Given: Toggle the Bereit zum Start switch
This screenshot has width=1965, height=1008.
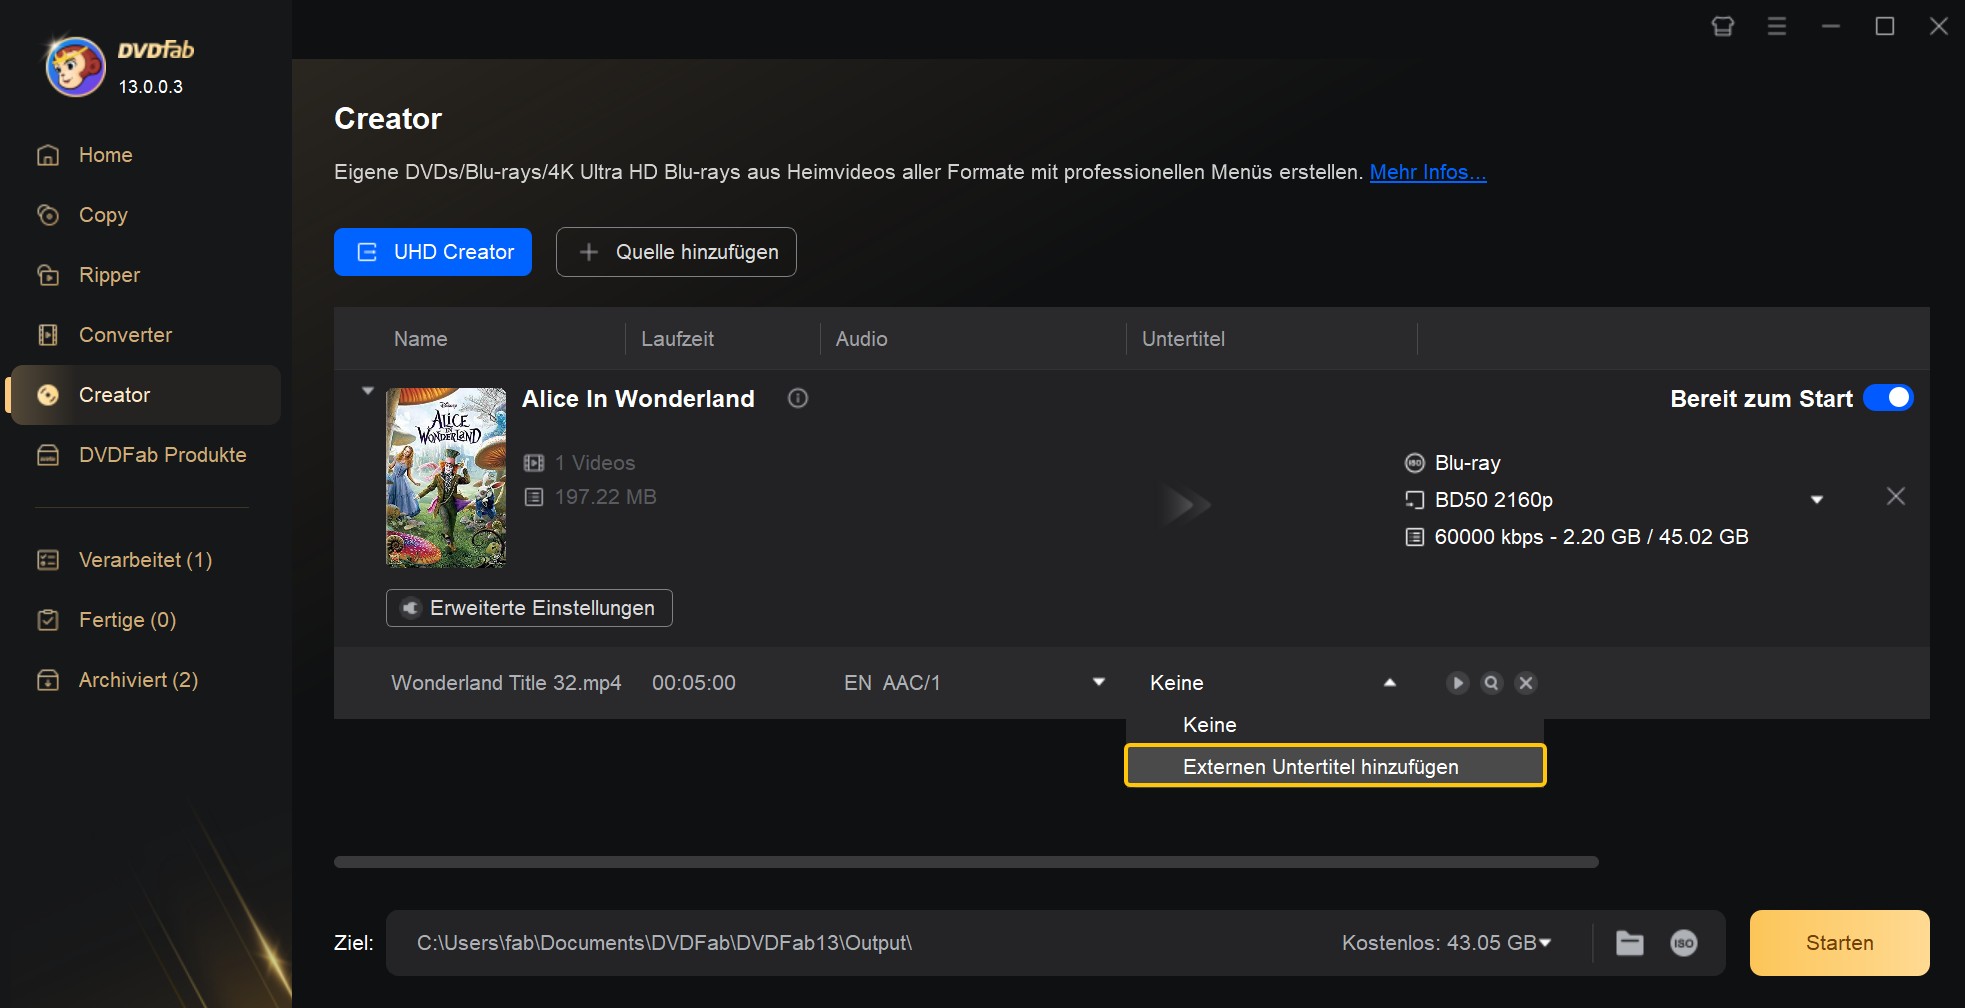Looking at the screenshot, I should pyautogui.click(x=1888, y=398).
